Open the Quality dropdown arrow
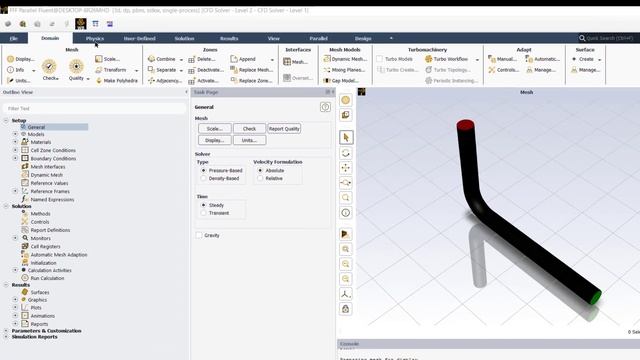Viewport: 640px width, 360px height. pyautogui.click(x=88, y=79)
